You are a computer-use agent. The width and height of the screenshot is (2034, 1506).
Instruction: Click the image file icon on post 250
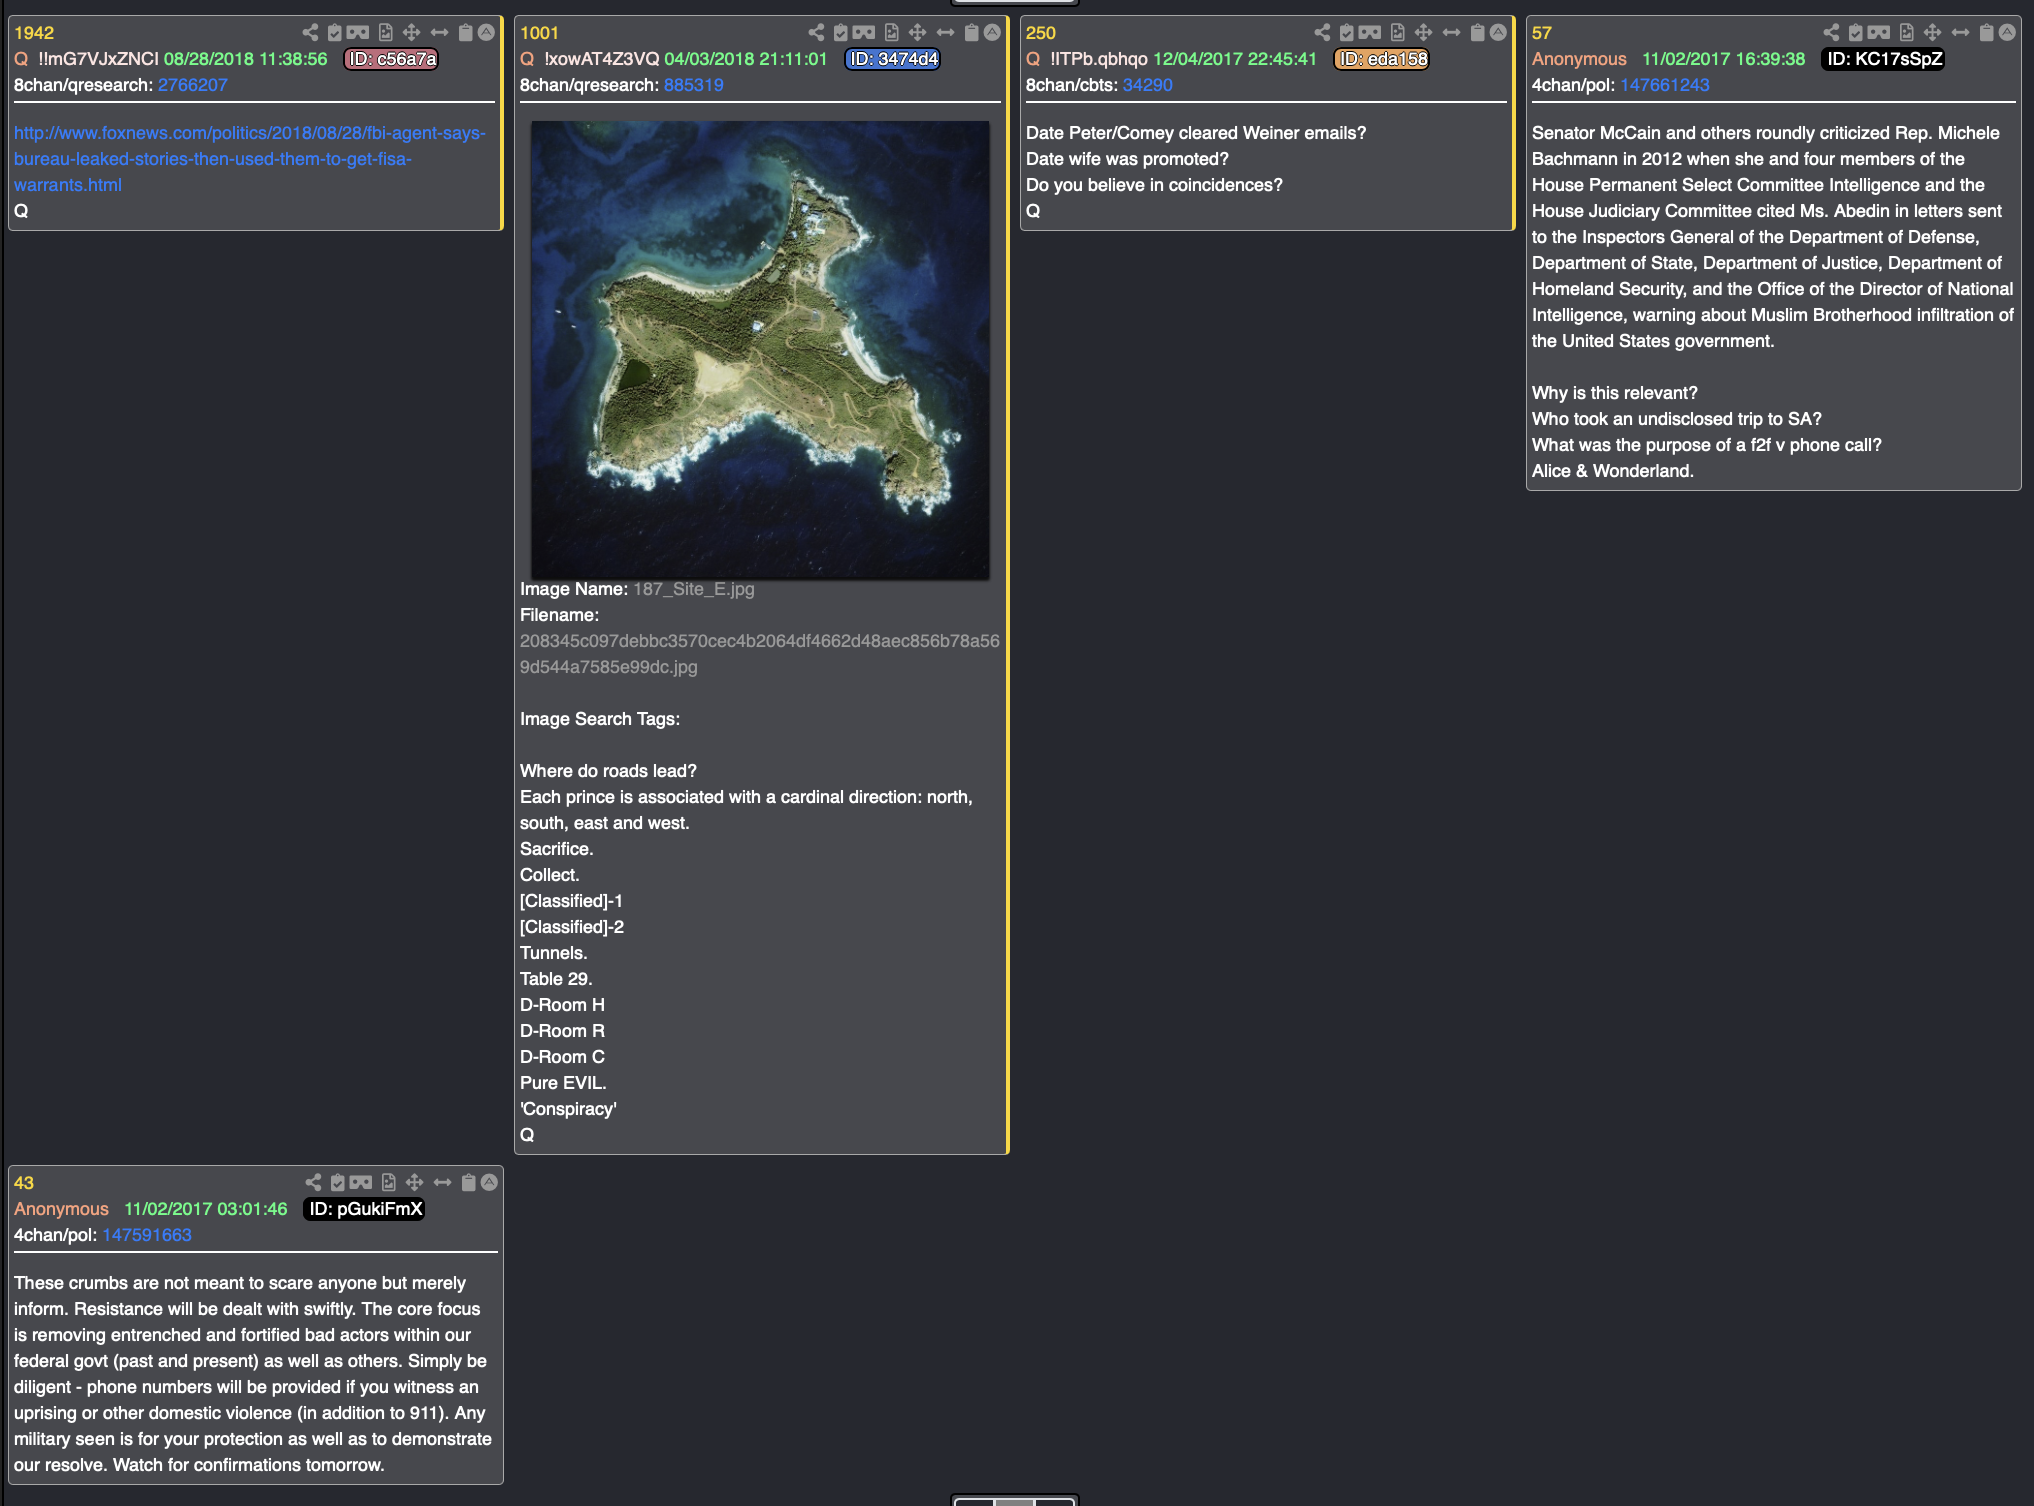tap(1398, 32)
